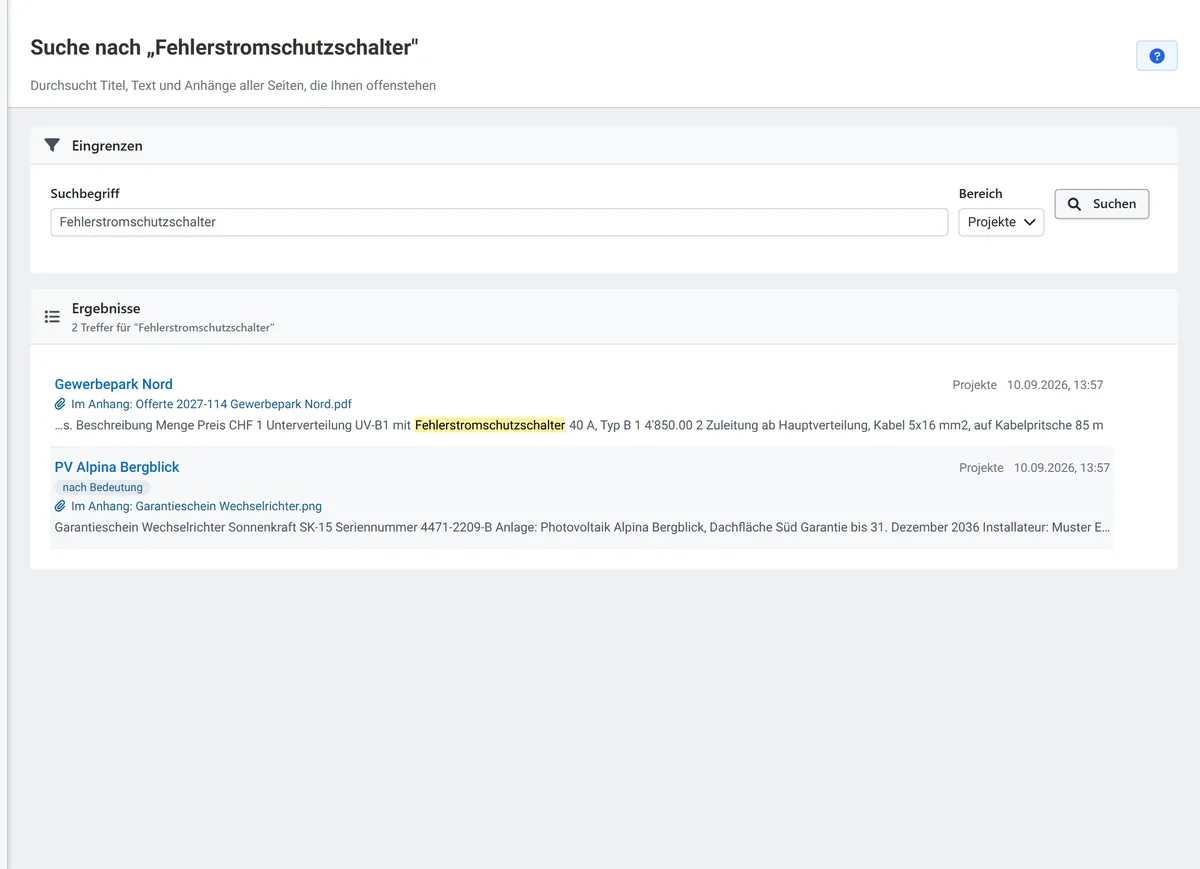Click the Garantieschein Wechselrichter Sonnenkraft snippet text
The height and width of the screenshot is (869, 1200).
tap(582, 527)
